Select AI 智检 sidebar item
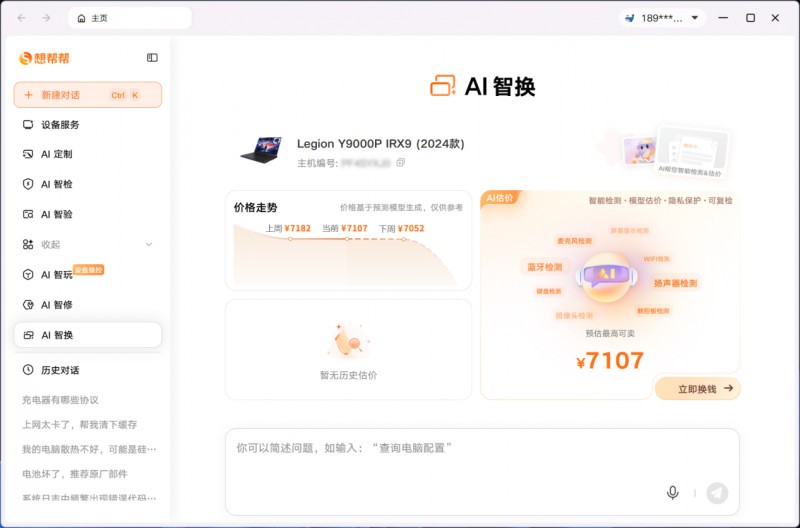The height and width of the screenshot is (528, 800). (88, 184)
